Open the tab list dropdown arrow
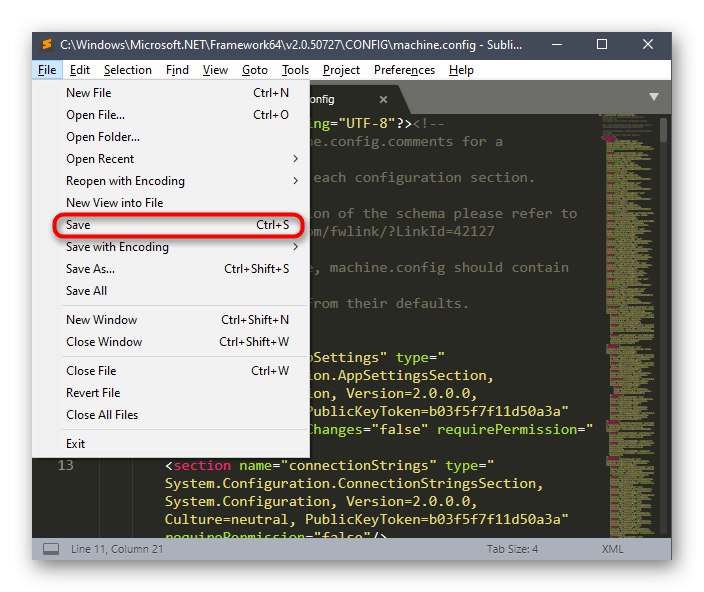The height and width of the screenshot is (592, 704). pos(654,96)
